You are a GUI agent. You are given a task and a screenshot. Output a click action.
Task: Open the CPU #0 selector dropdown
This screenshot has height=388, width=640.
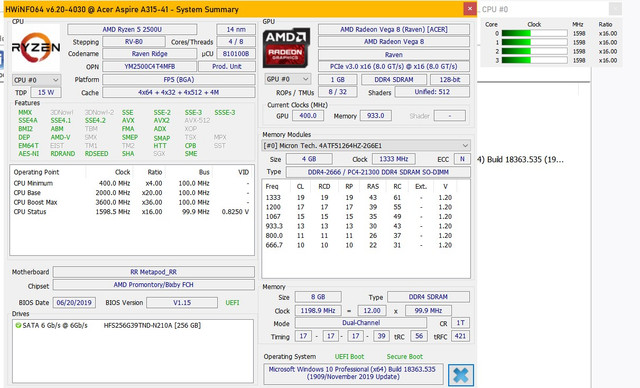pyautogui.click(x=36, y=80)
